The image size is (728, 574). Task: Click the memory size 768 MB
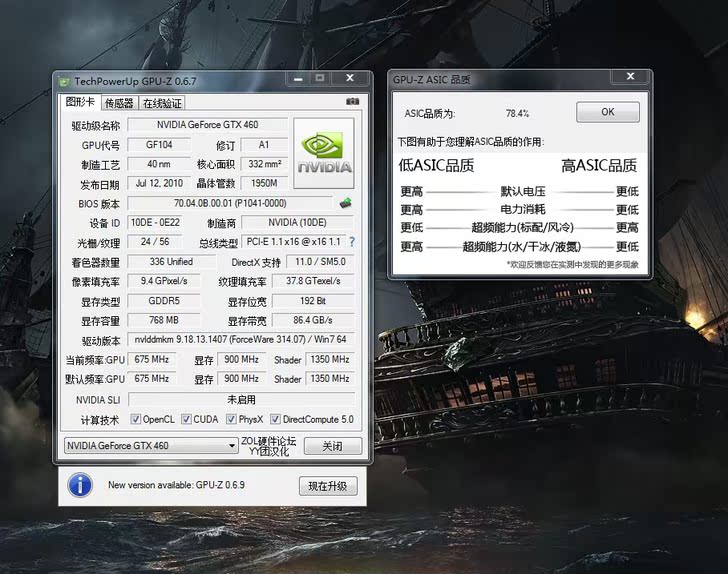point(164,320)
